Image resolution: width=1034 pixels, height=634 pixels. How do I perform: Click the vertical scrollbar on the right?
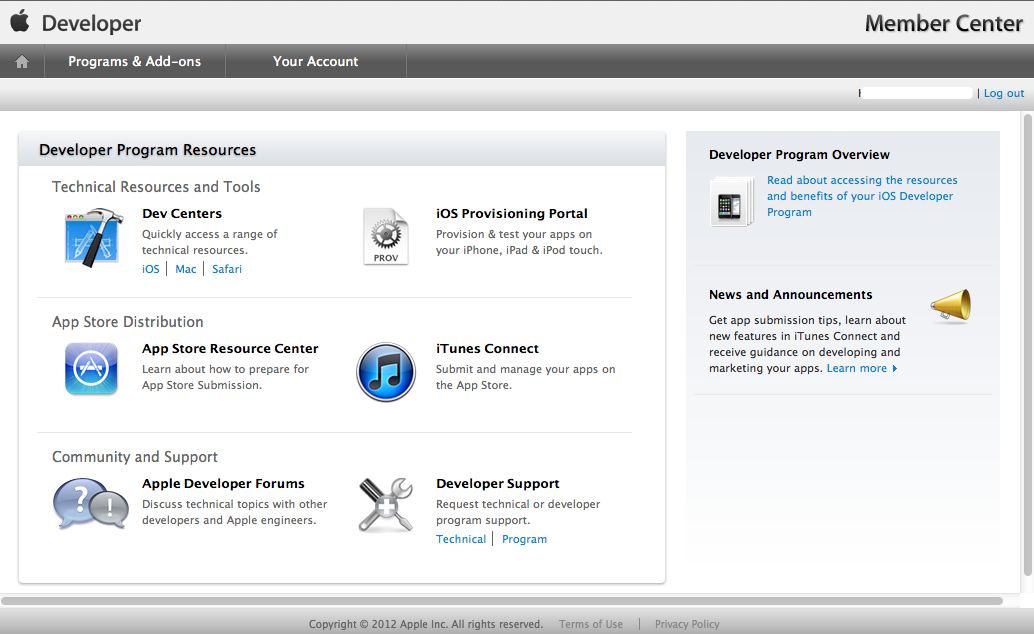coord(1027,344)
